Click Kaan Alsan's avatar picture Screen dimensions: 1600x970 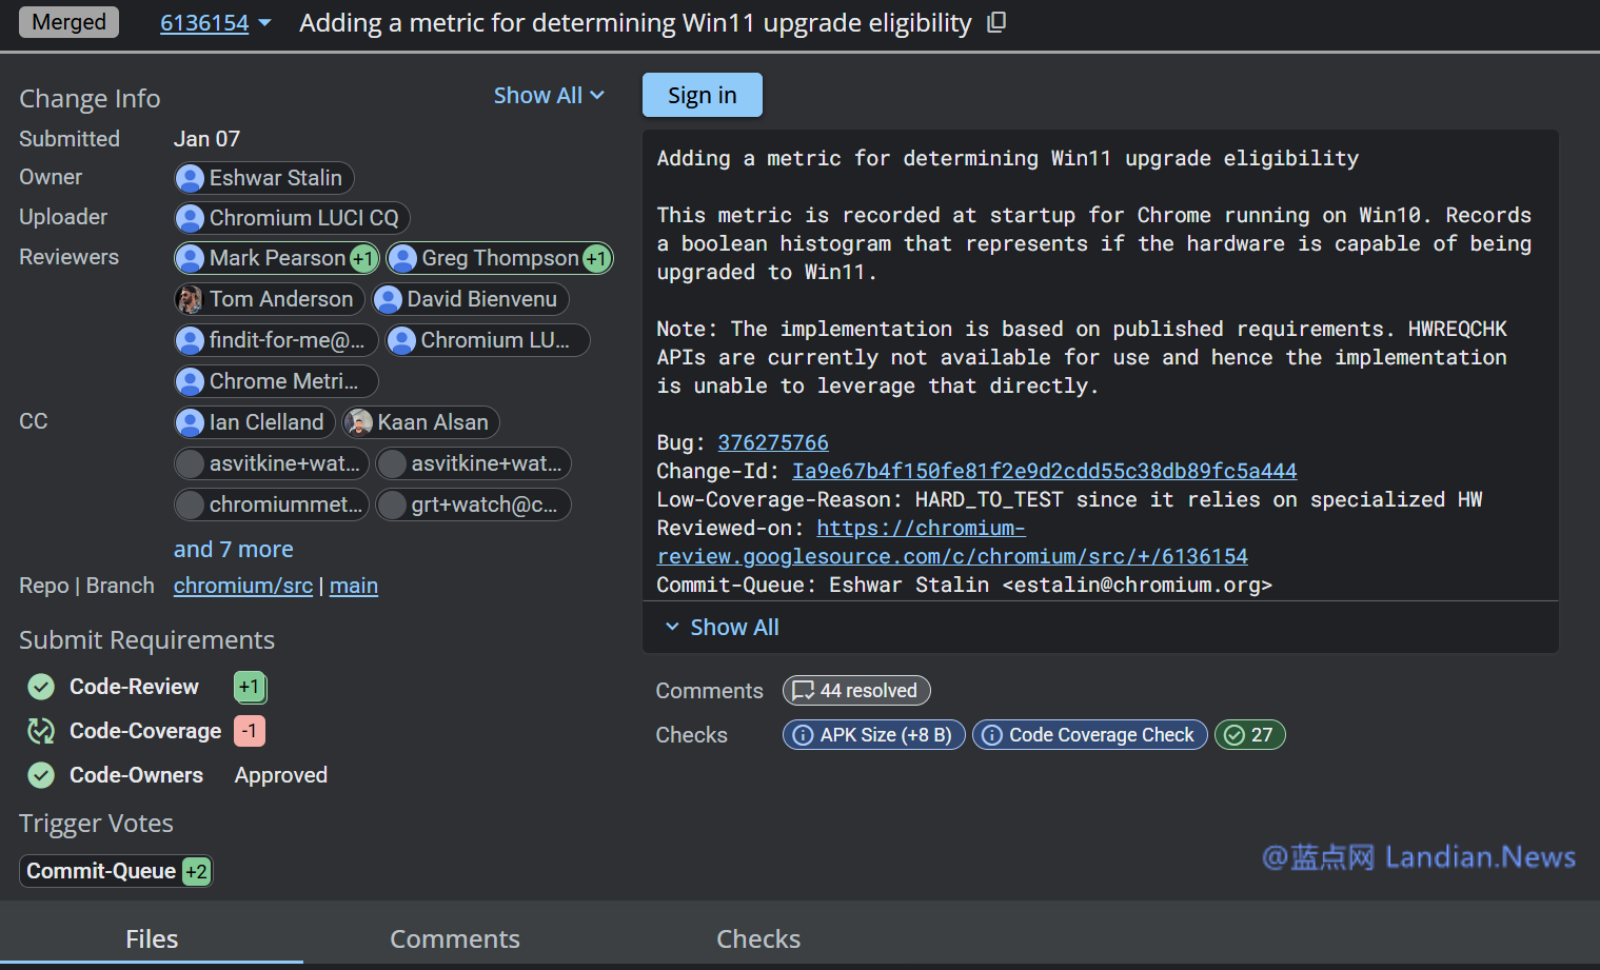(359, 423)
